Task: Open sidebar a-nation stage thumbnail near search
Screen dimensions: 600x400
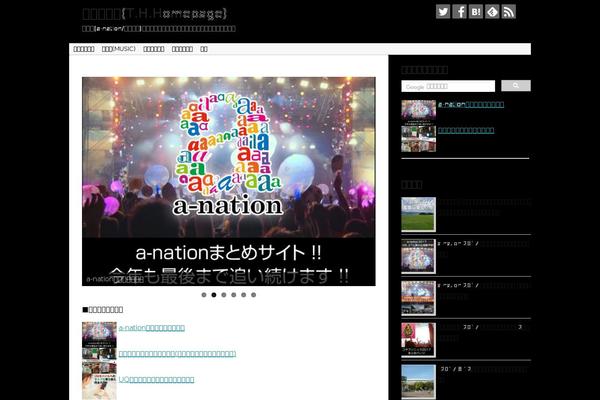Action: (419, 112)
